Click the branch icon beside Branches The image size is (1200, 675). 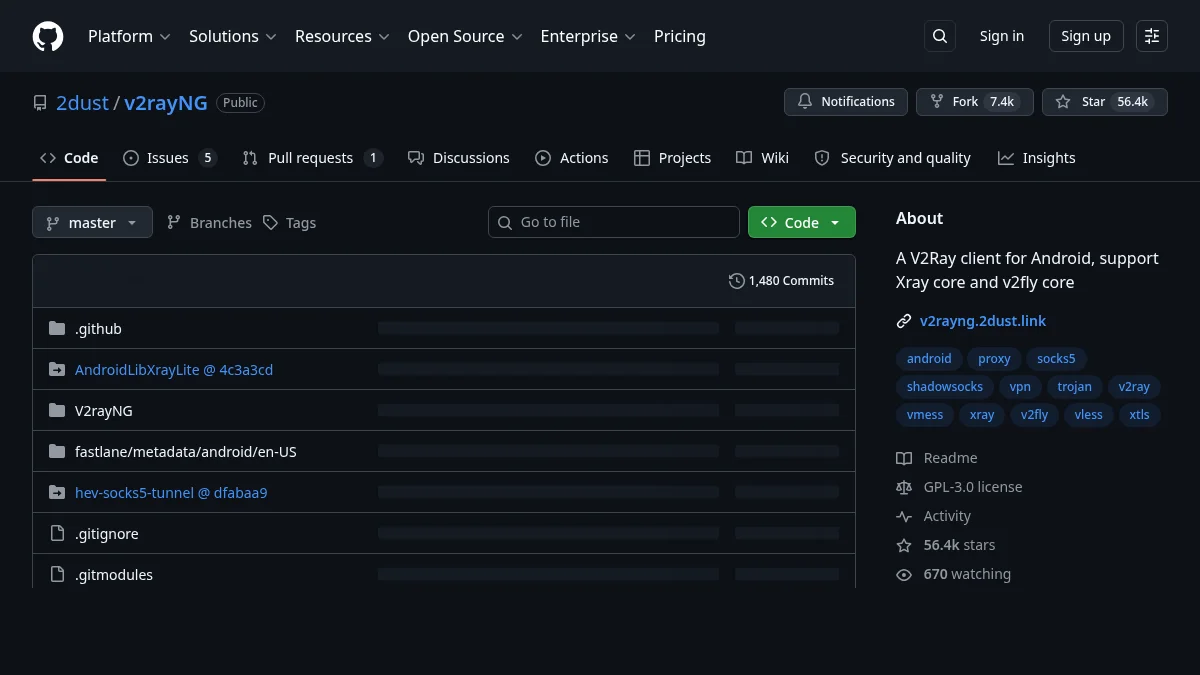[x=174, y=222]
